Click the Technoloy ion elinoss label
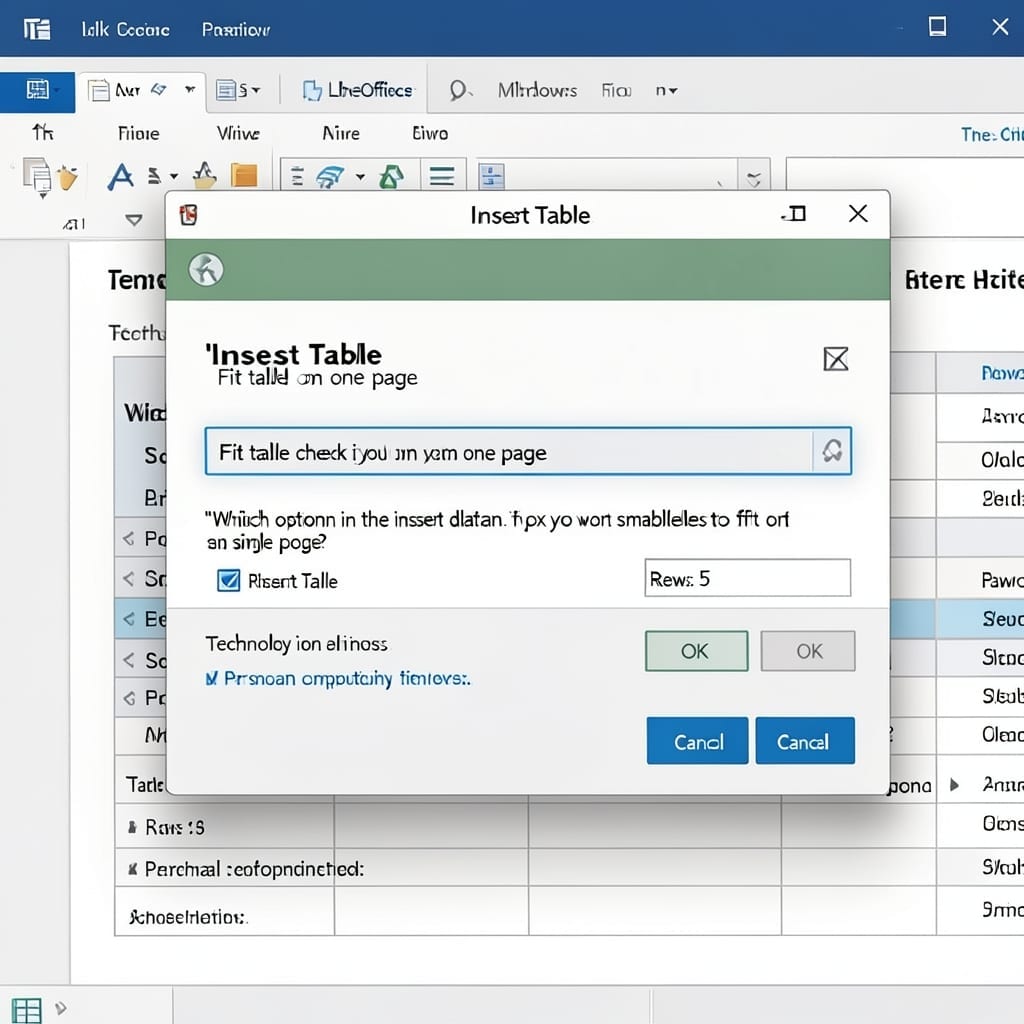This screenshot has height=1024, width=1024. pos(296,644)
